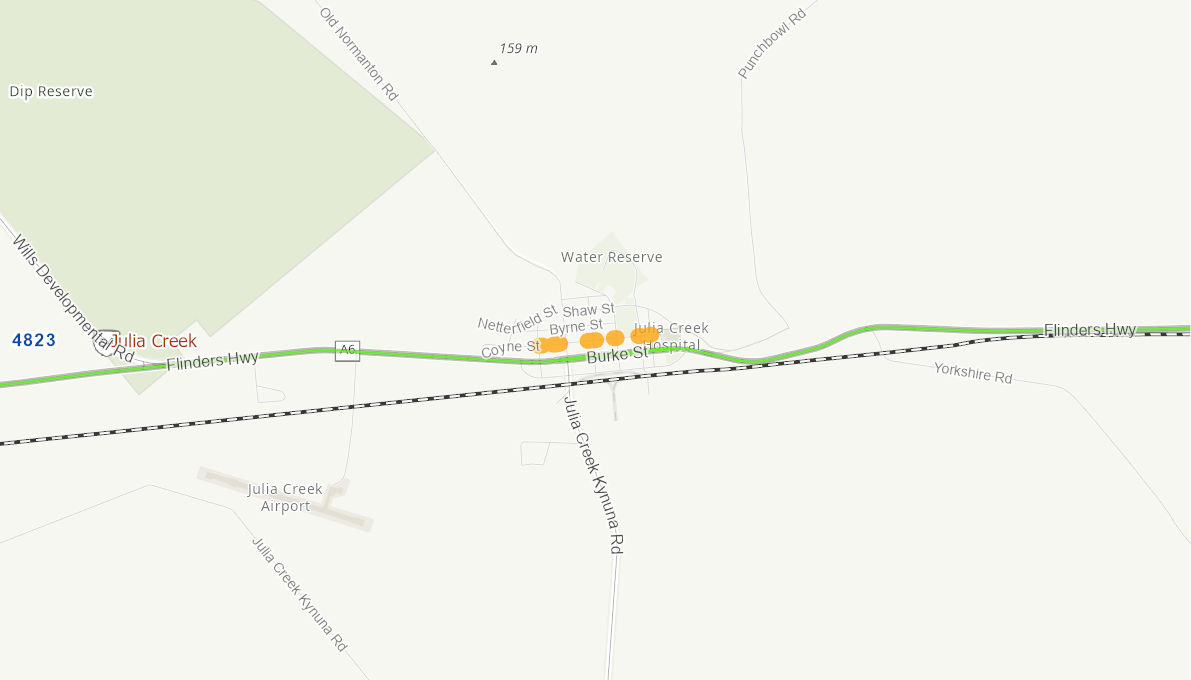1191x680 pixels.
Task: Click the A6 route shield icon
Action: tap(347, 350)
